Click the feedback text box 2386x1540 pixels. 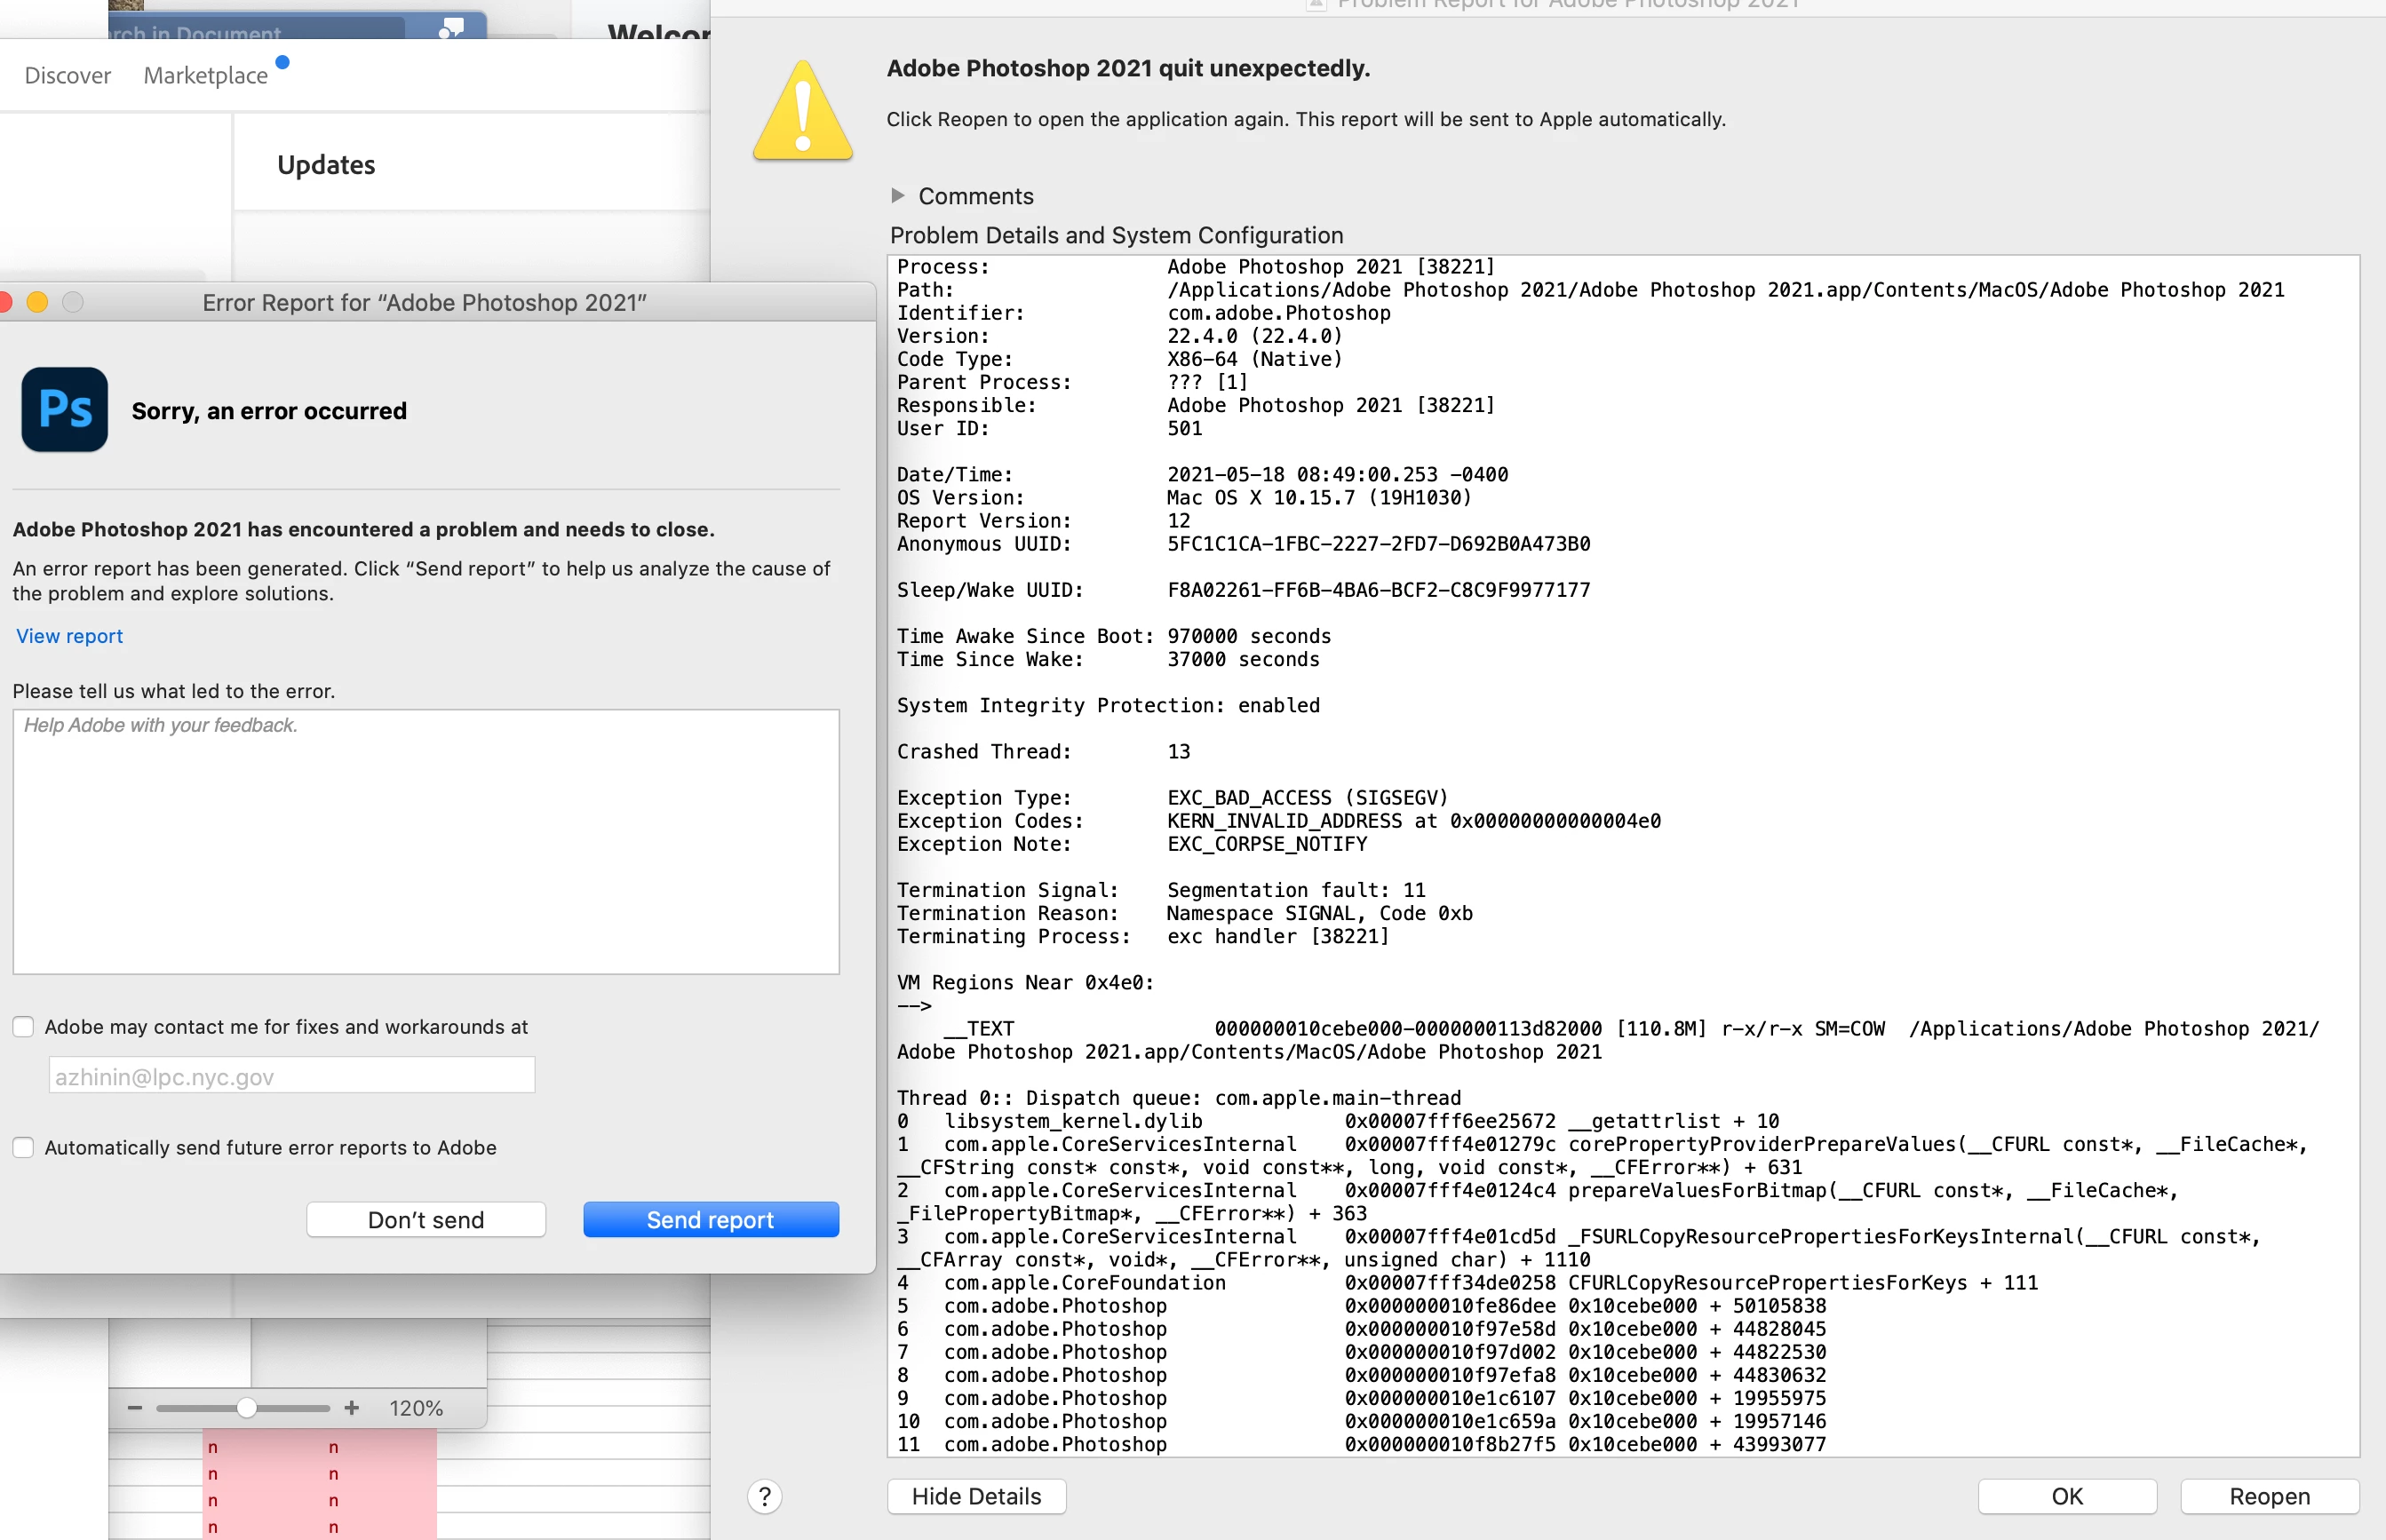[x=426, y=842]
